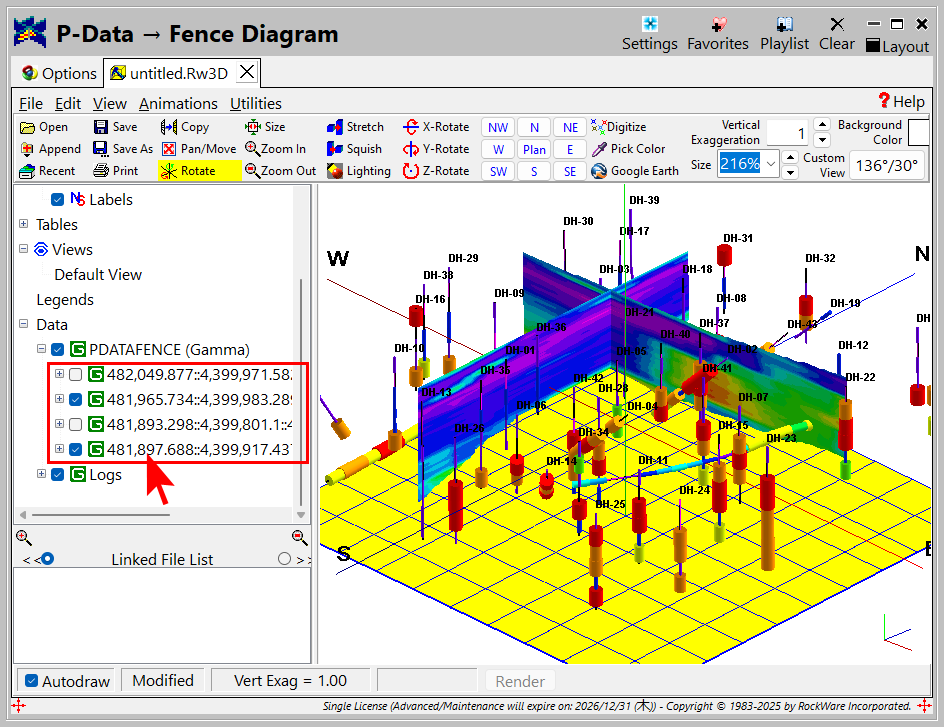Switch to the Options tab
This screenshot has width=944, height=727.
click(59, 73)
